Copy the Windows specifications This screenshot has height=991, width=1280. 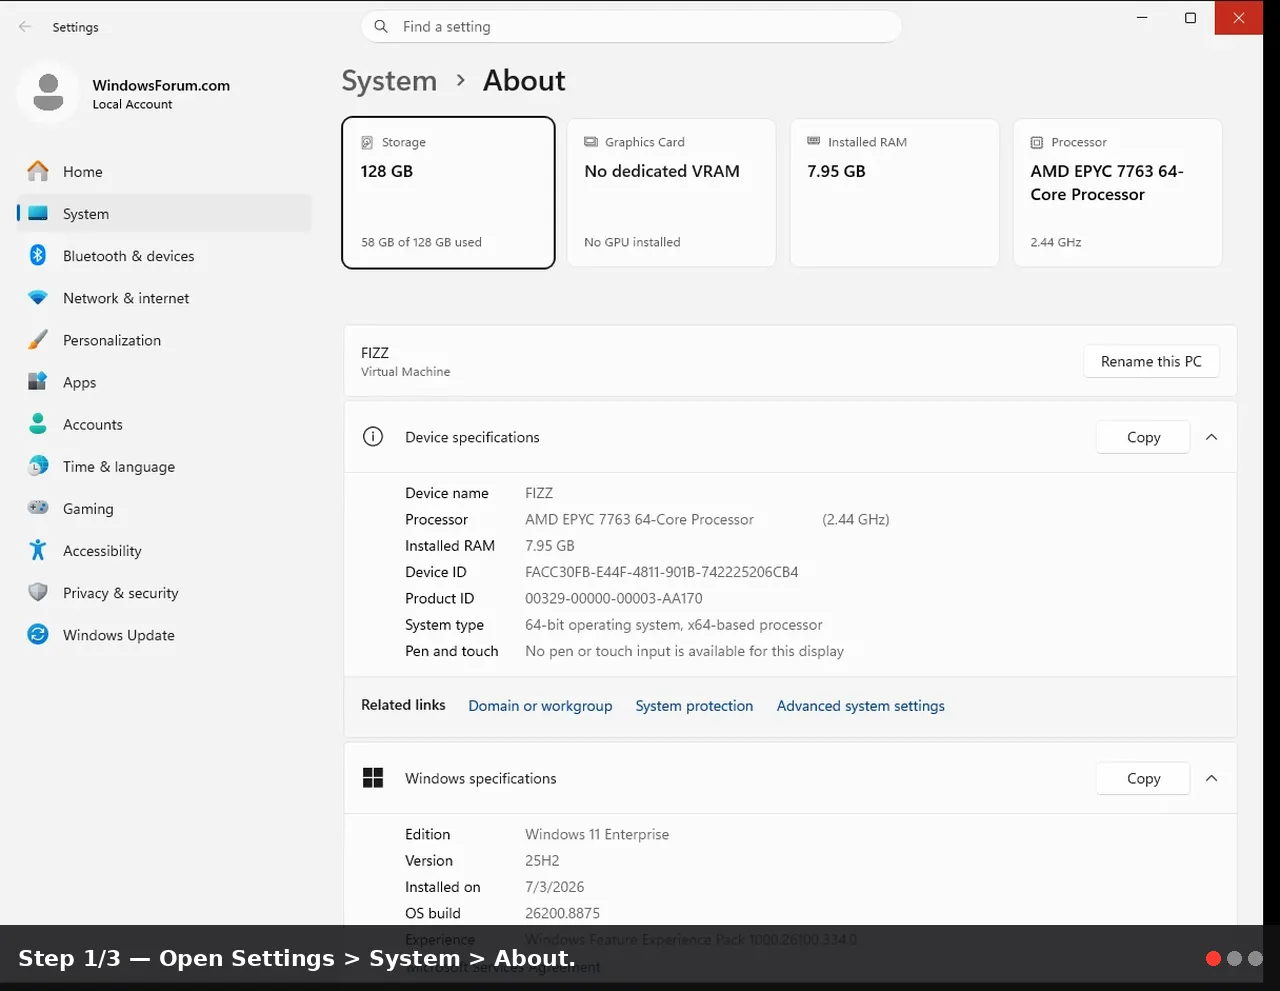tap(1143, 778)
